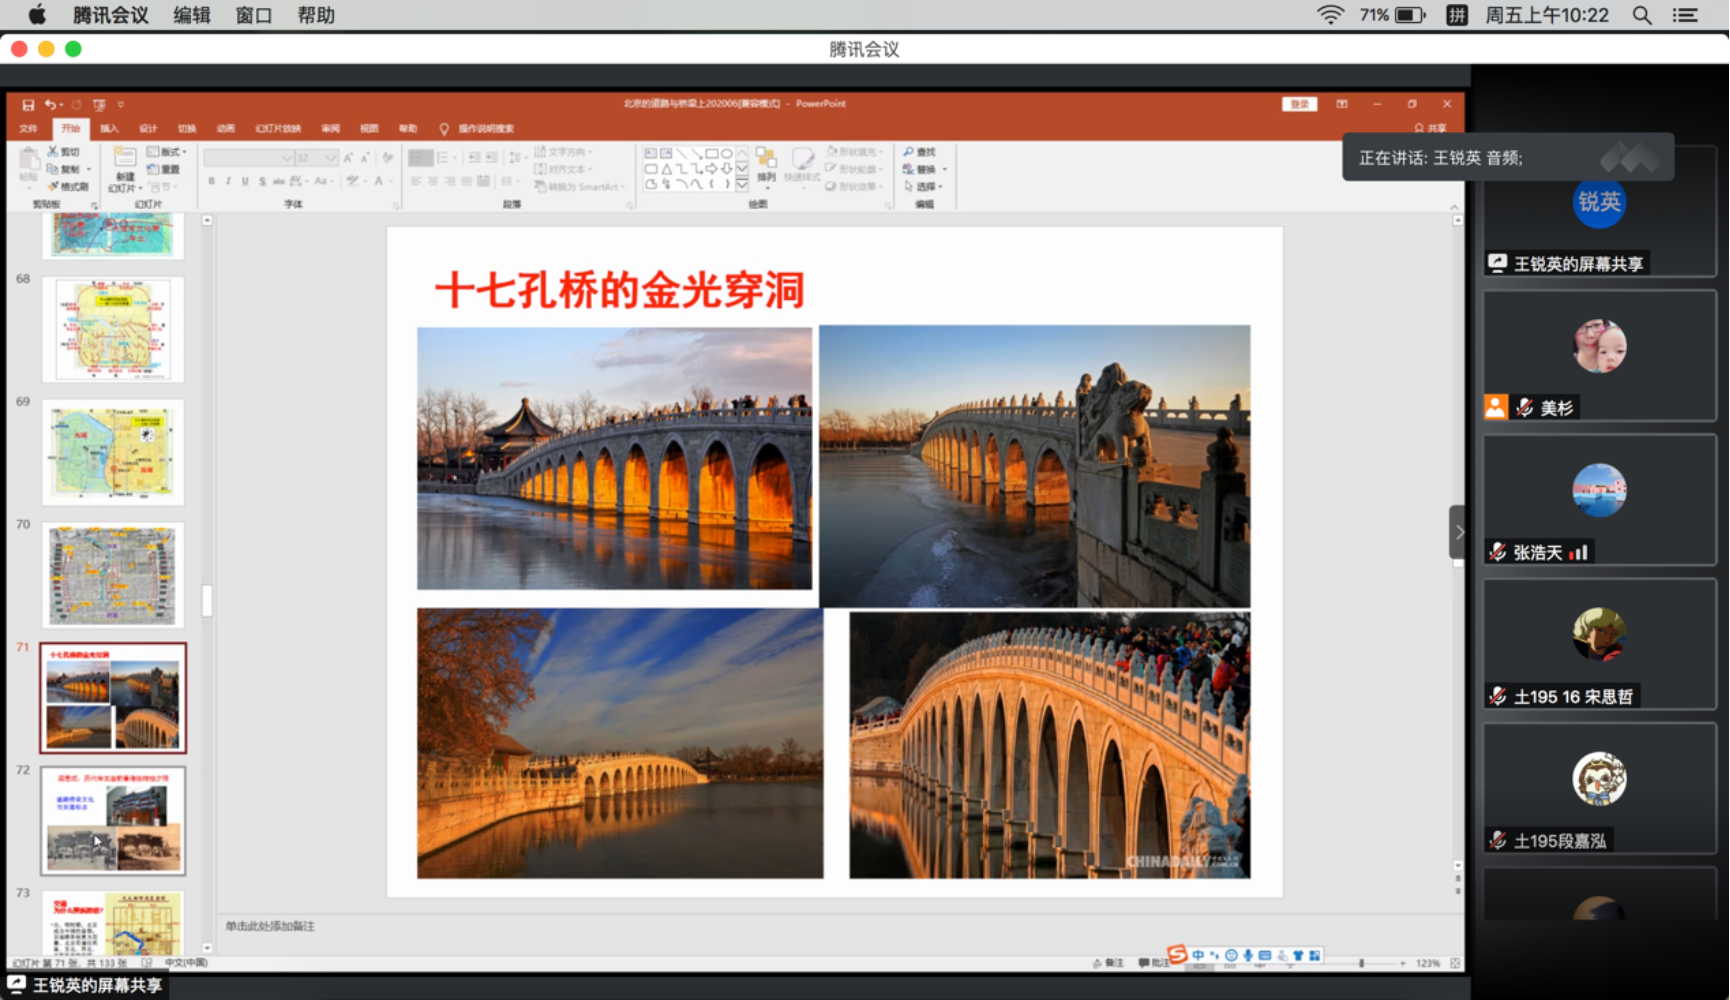Click the Sogou input method S icon
1730x1000 pixels.
(1177, 955)
